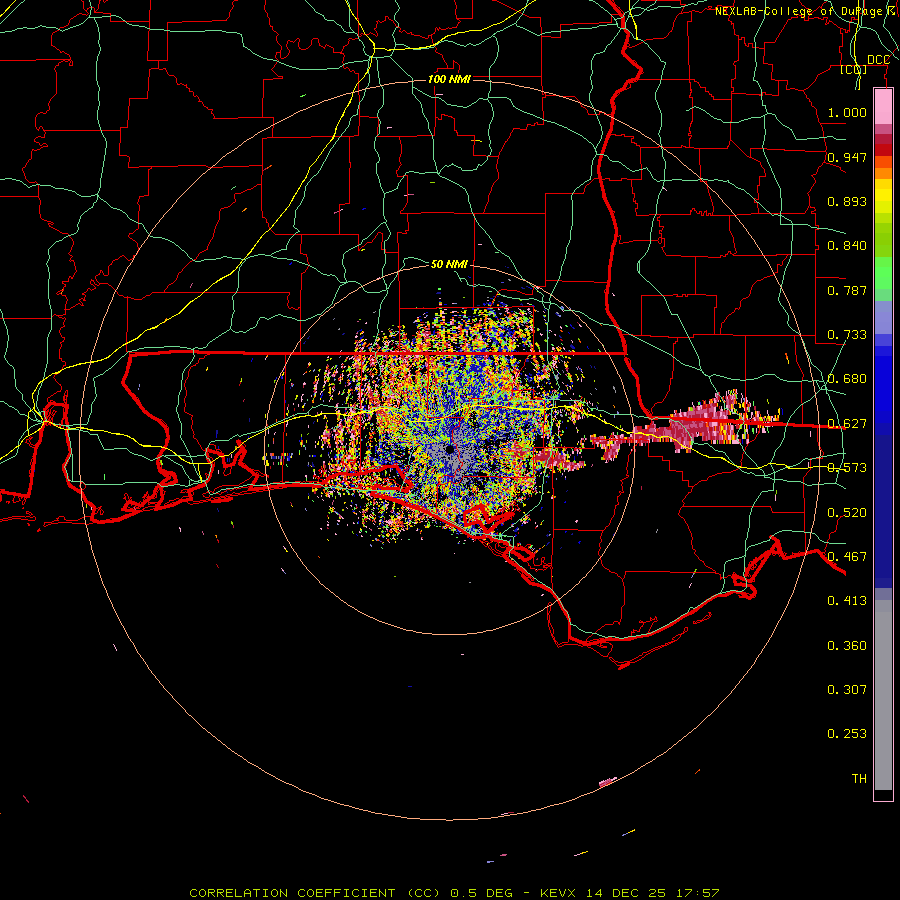900x900 pixels.
Task: Click the bright green segment of the color bar
Action: click(x=883, y=273)
